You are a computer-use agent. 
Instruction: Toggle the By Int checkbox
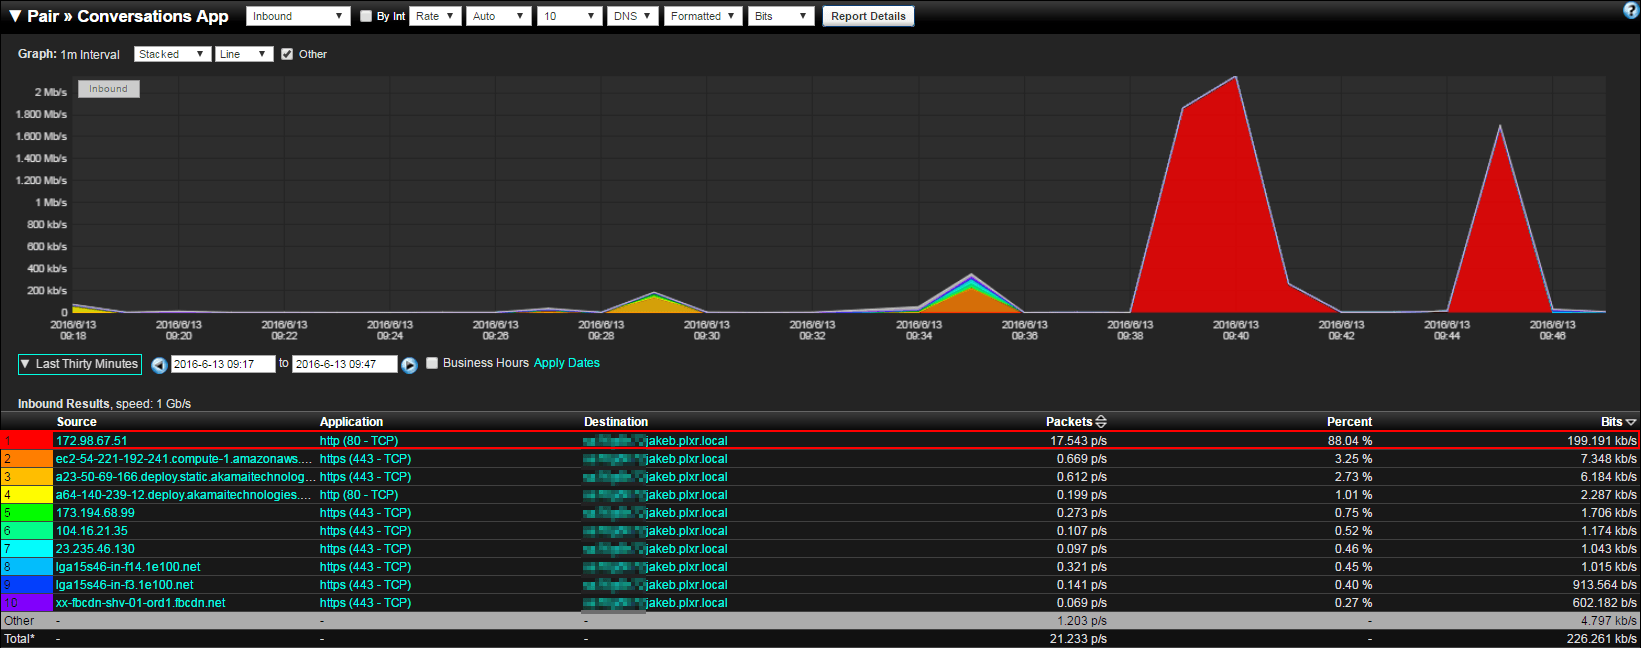[x=366, y=16]
